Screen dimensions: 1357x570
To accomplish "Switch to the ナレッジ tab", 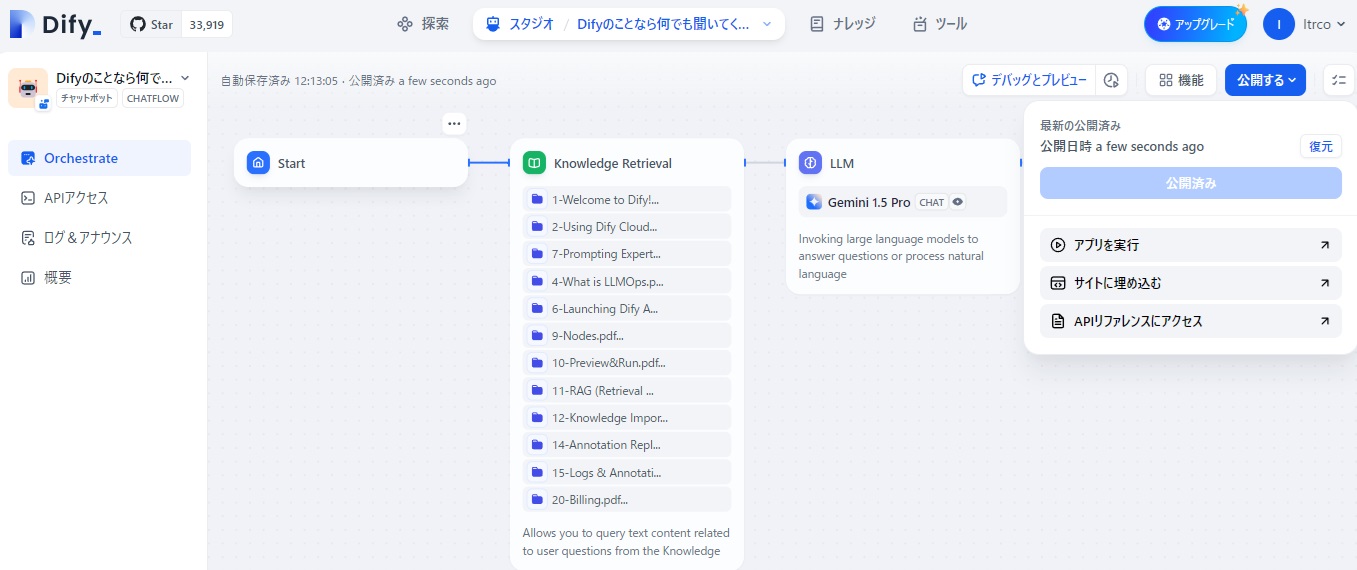I will [843, 24].
